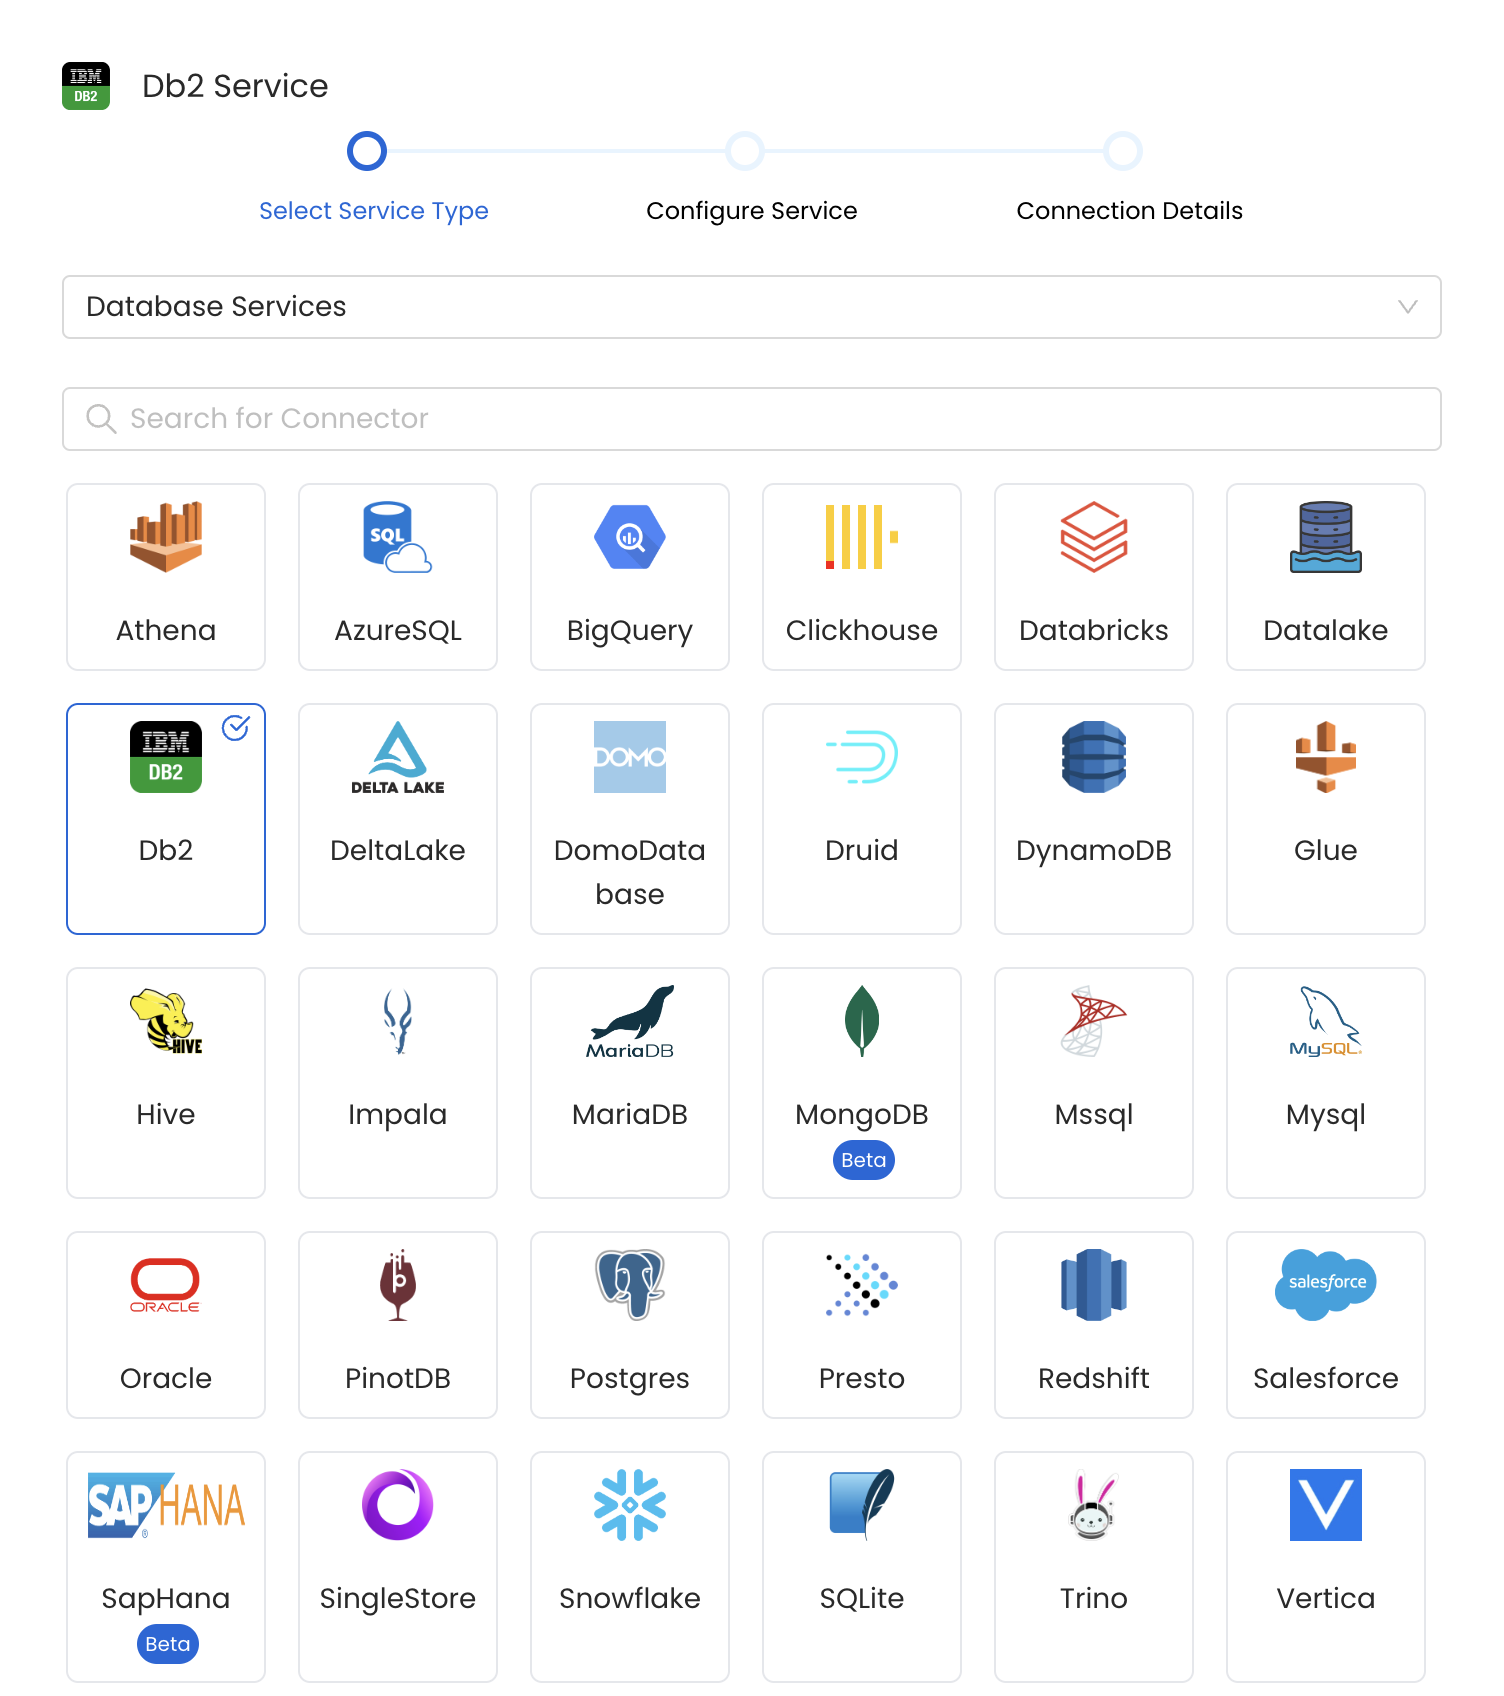Focus the Search for Connector field
Screen dimensions: 1504x1696
[752, 419]
